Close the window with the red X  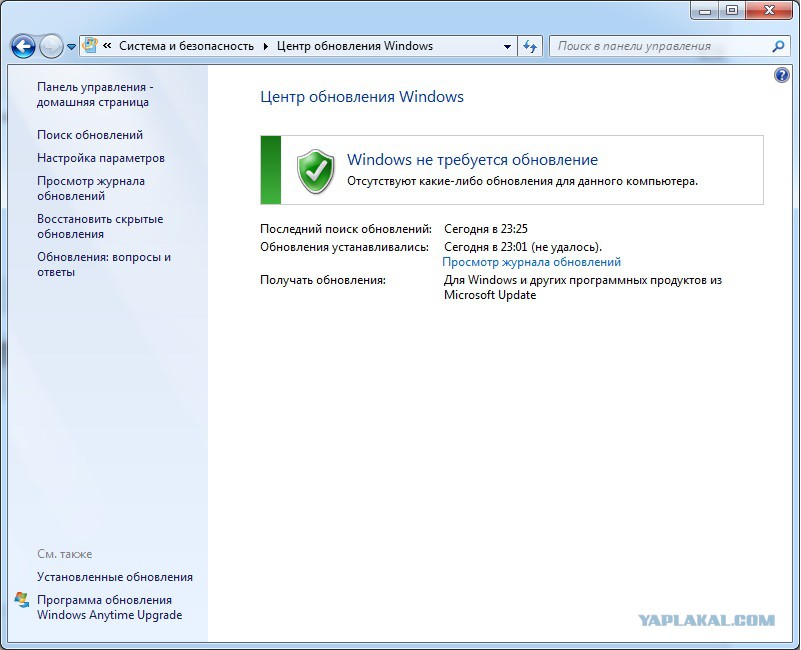769,10
